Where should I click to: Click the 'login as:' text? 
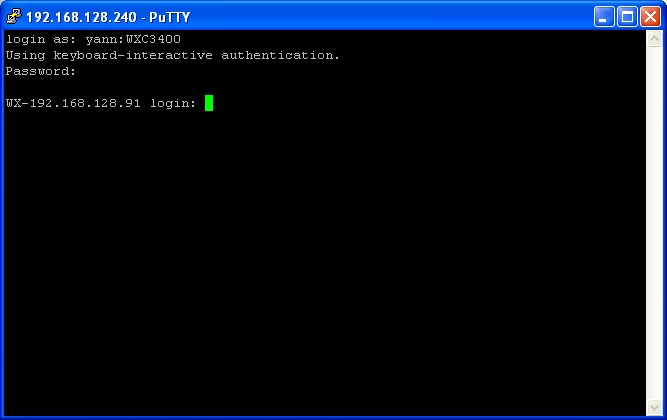(x=41, y=40)
